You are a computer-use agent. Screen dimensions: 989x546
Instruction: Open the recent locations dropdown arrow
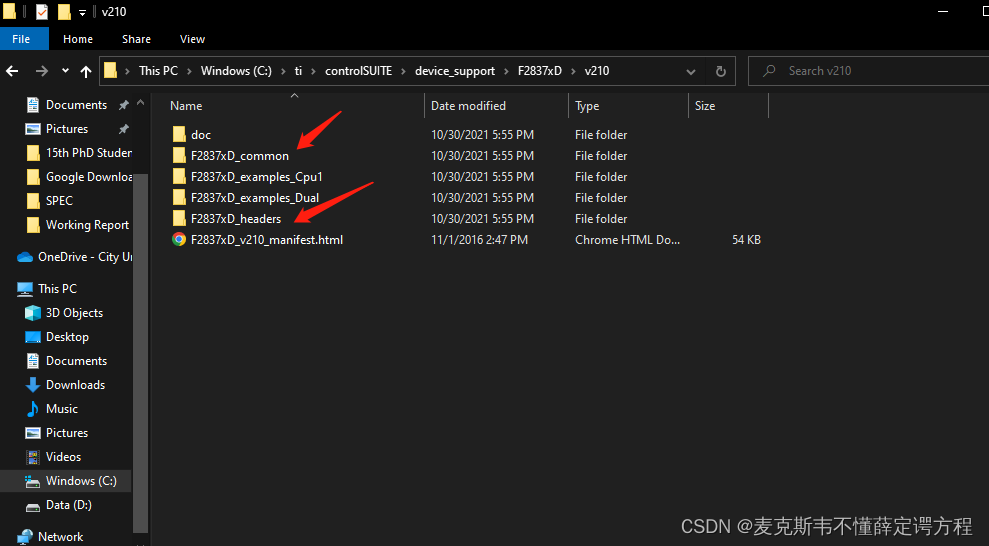[x=65, y=71]
